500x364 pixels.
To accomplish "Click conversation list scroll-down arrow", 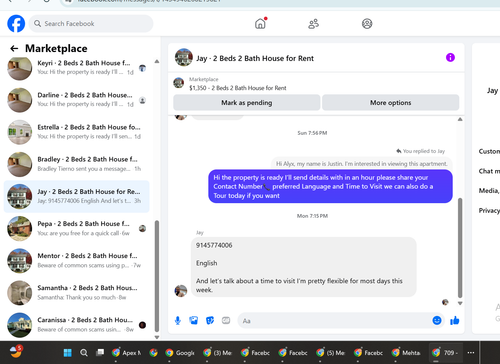I will (157, 337).
